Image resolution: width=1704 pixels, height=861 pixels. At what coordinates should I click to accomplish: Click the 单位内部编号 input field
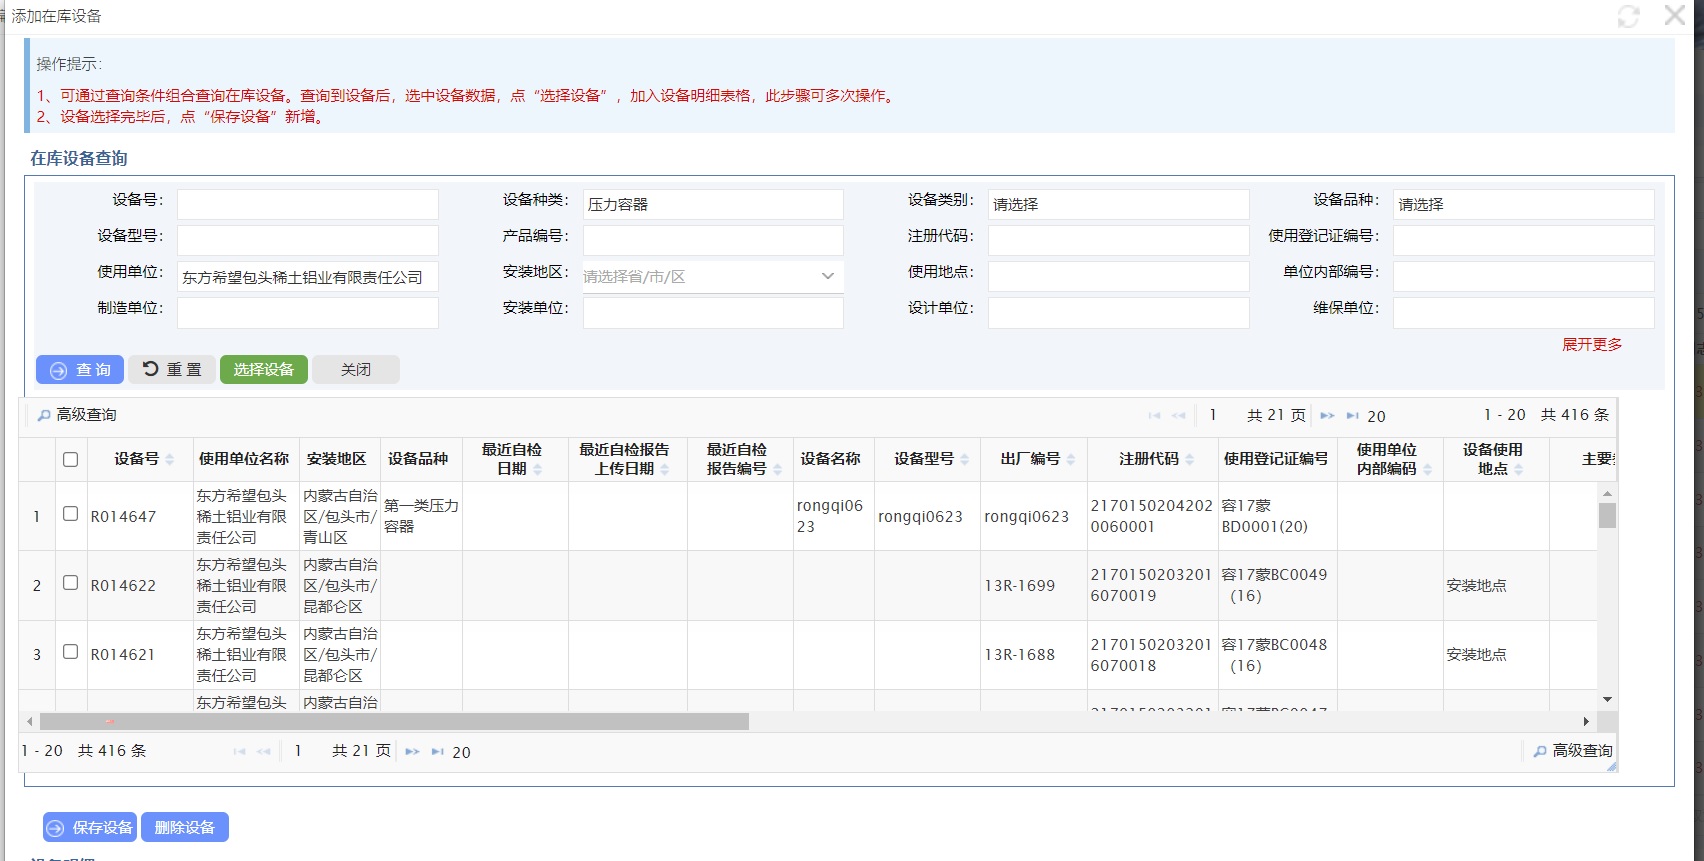1523,277
